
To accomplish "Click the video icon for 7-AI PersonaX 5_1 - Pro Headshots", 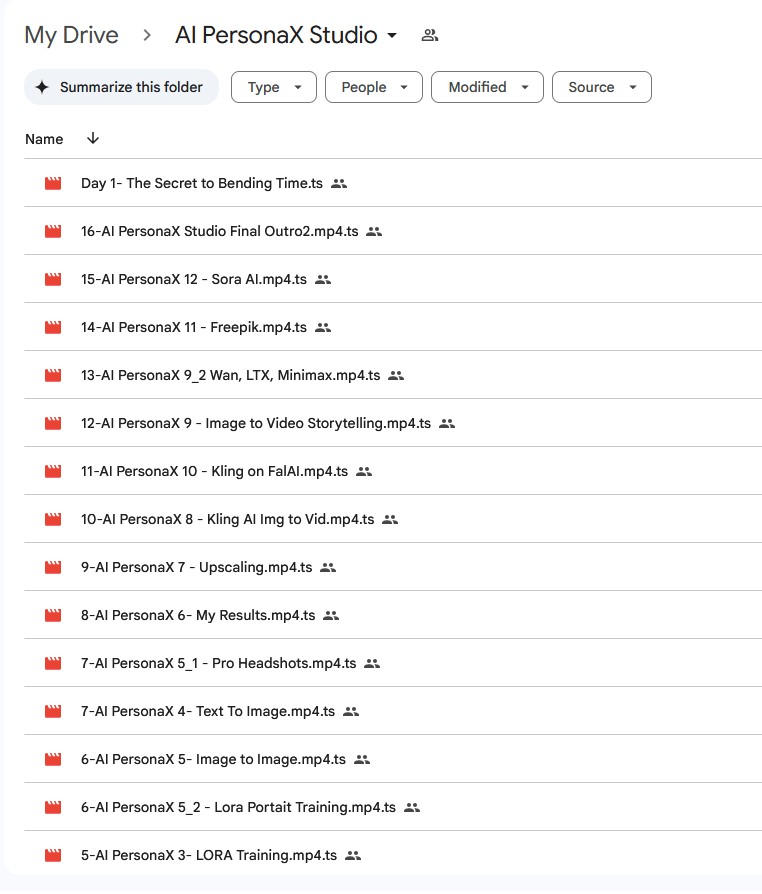I will pyautogui.click(x=53, y=663).
